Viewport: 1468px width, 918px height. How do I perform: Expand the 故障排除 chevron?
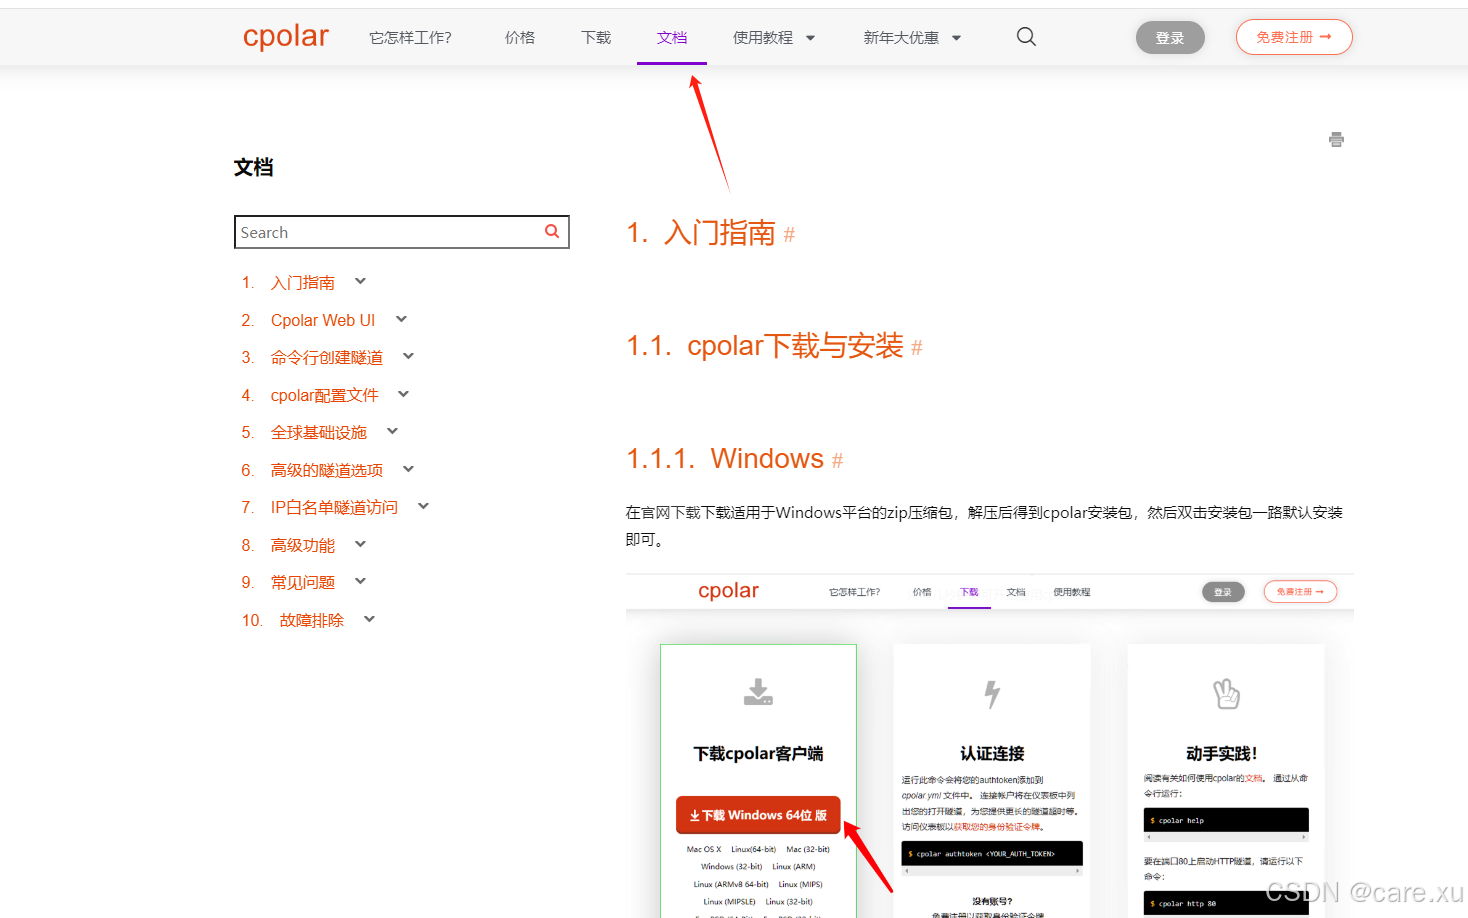[369, 619]
